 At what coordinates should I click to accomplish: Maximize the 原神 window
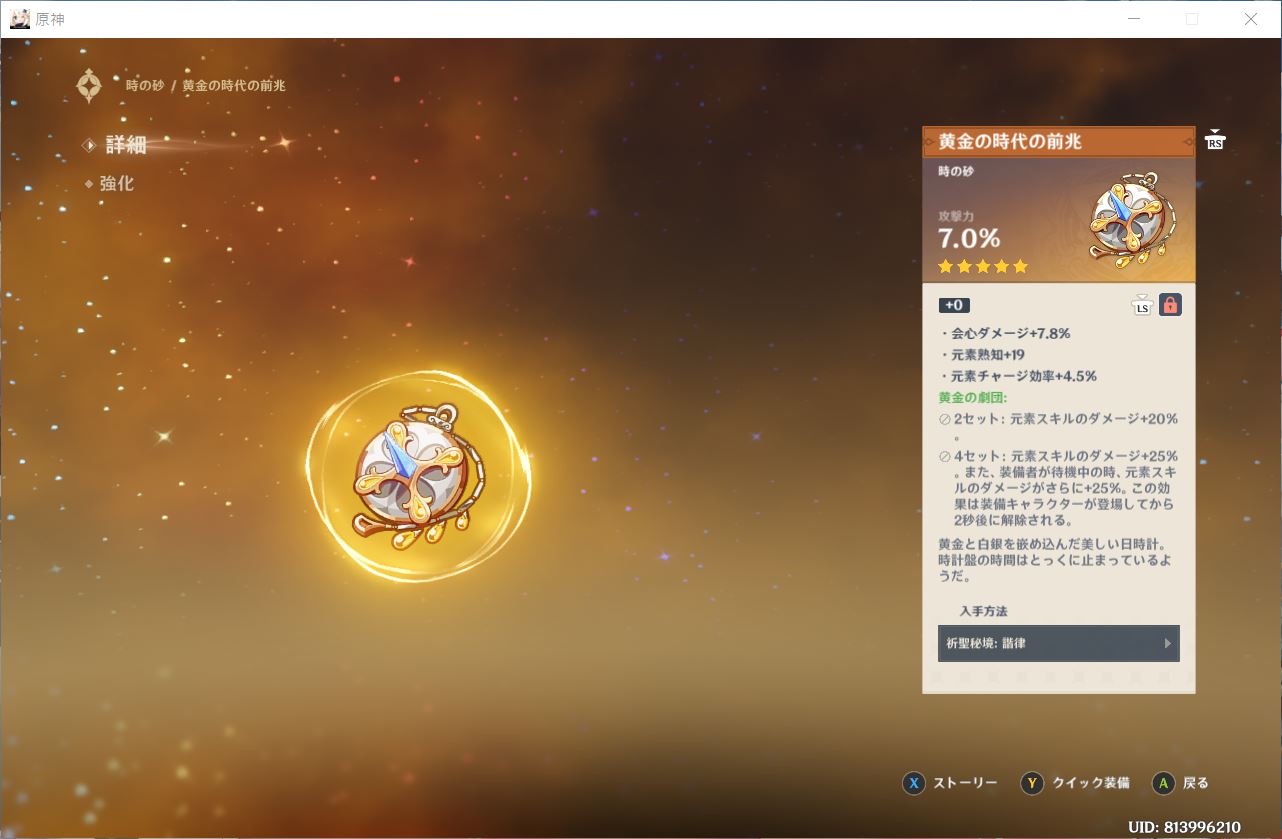[x=1191, y=19]
